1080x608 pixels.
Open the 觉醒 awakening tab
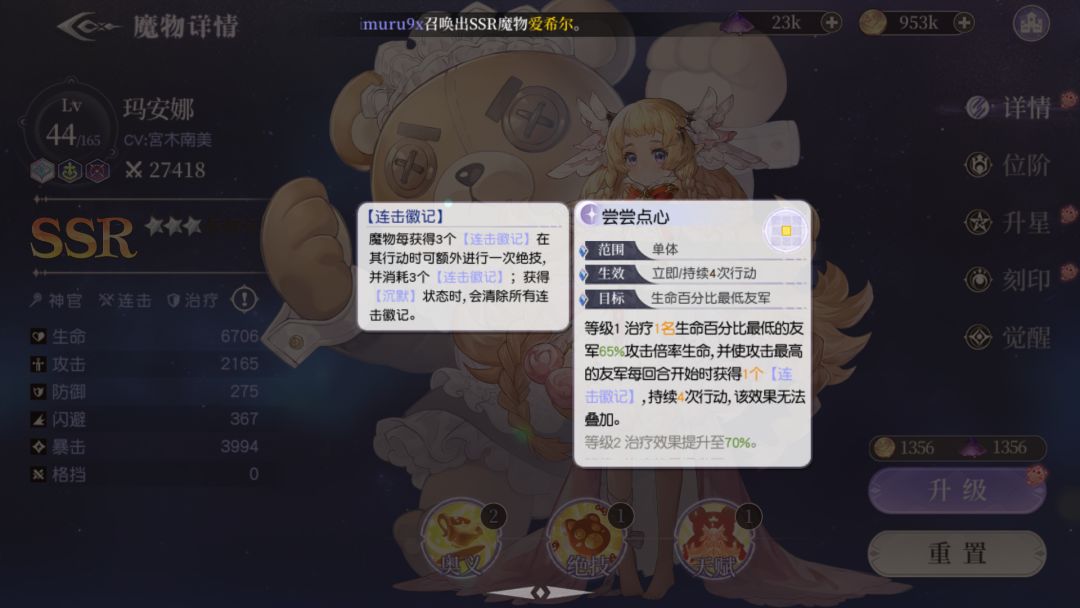1009,337
